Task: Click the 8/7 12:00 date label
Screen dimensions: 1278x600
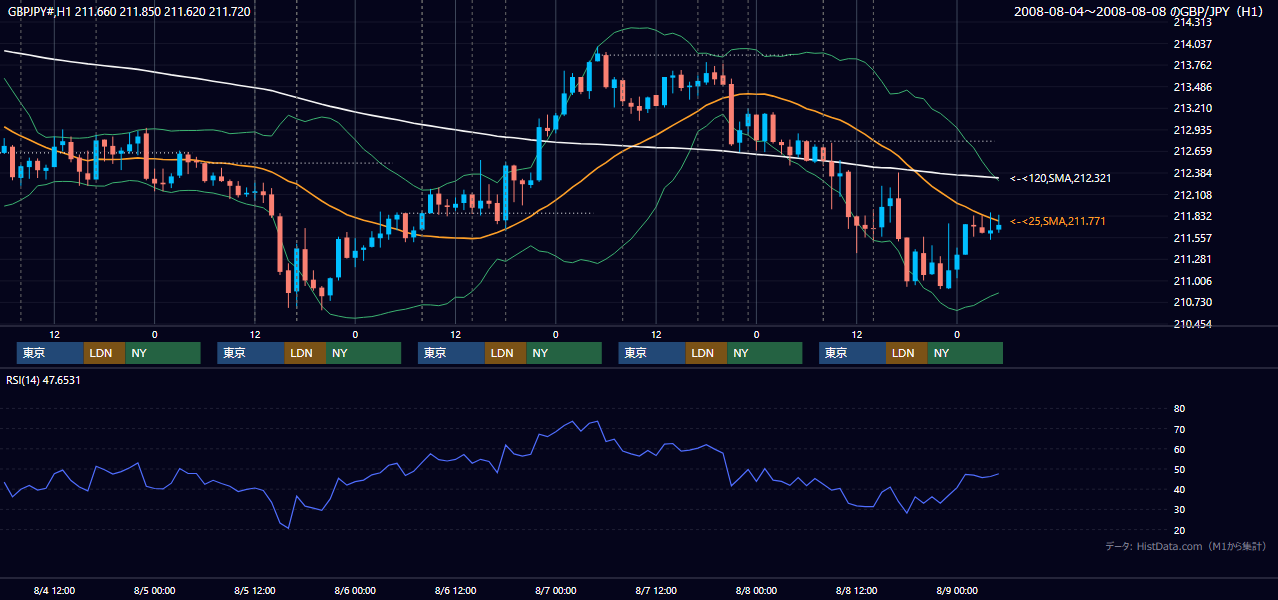Action: (x=656, y=590)
